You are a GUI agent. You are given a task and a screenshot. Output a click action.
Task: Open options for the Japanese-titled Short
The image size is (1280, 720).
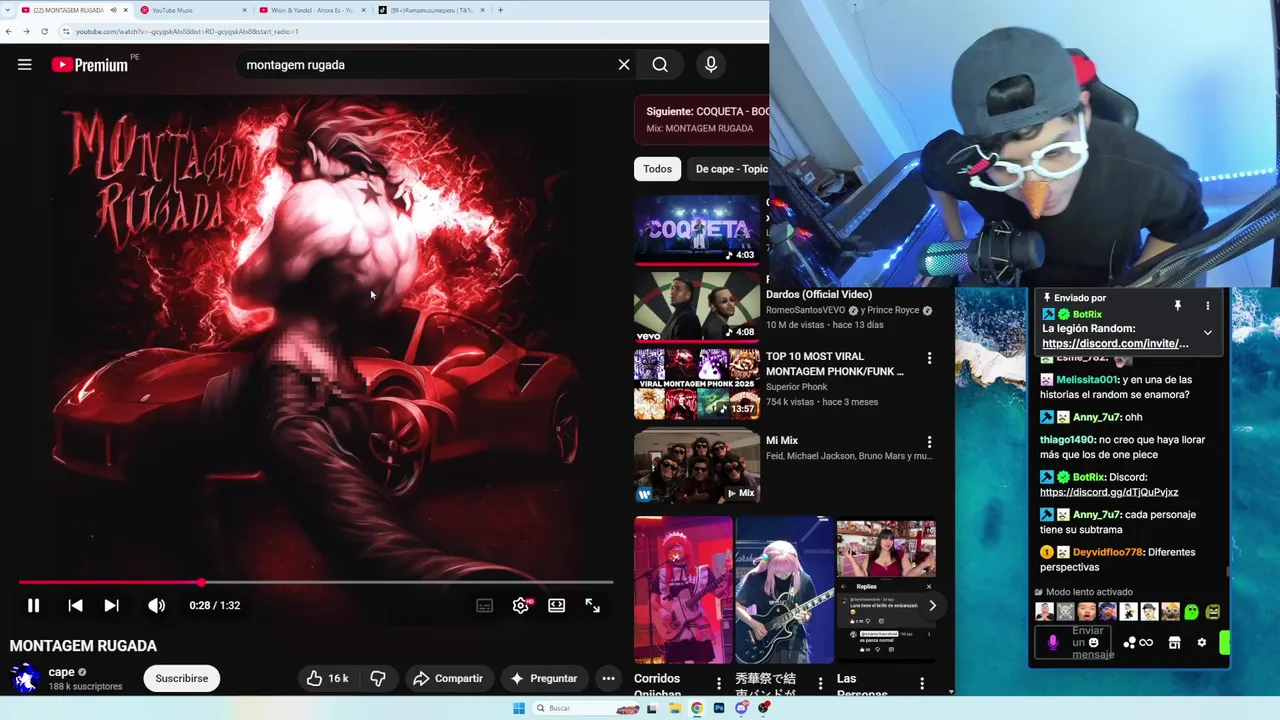click(820, 684)
